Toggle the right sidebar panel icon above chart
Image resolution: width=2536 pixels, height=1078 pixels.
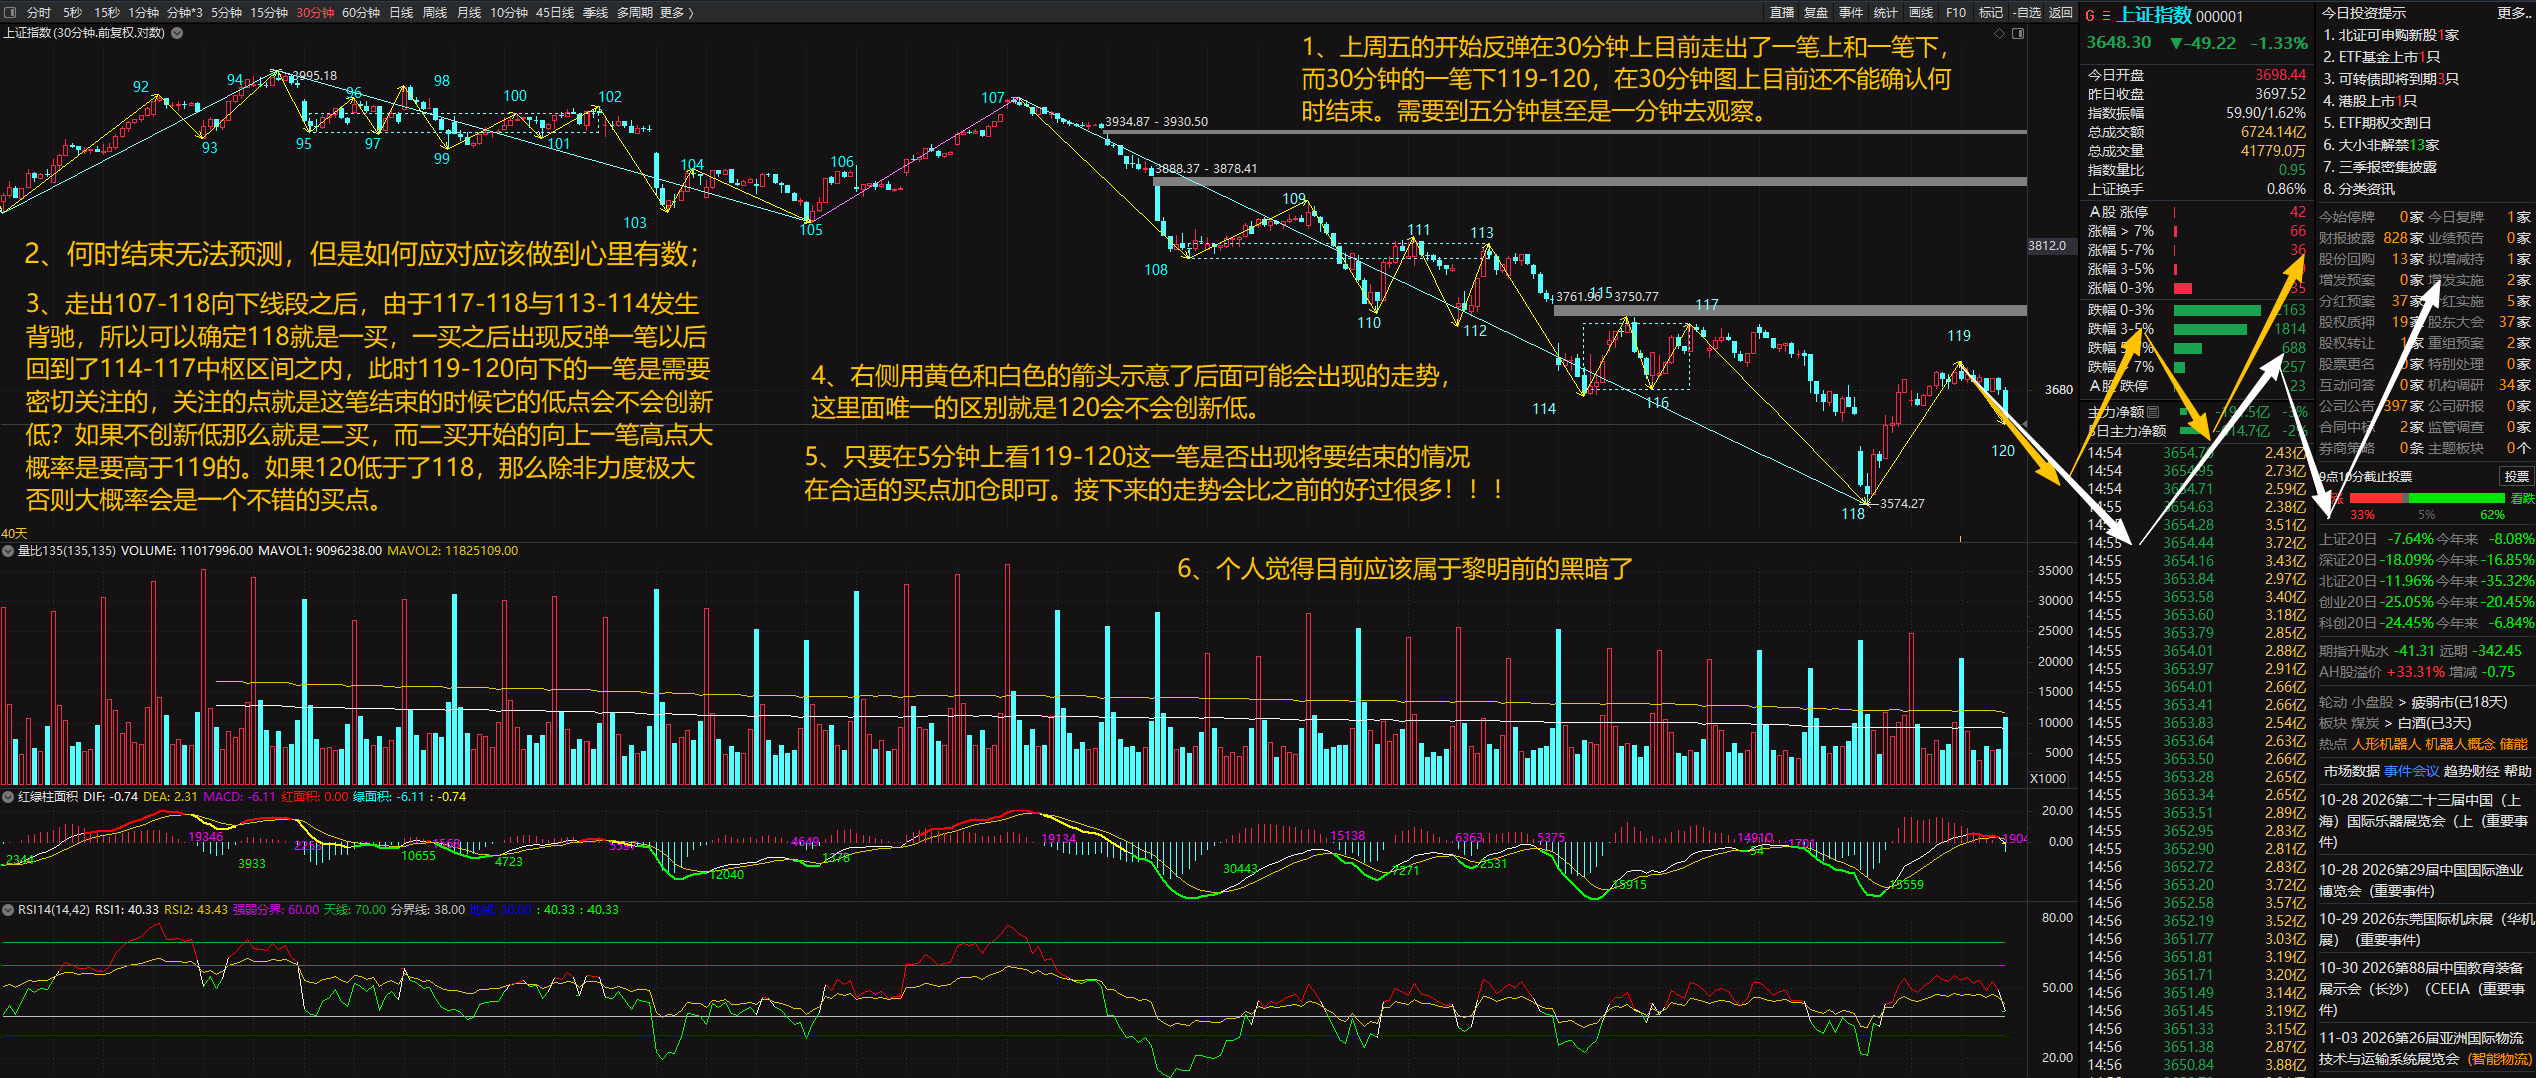pyautogui.click(x=2018, y=33)
